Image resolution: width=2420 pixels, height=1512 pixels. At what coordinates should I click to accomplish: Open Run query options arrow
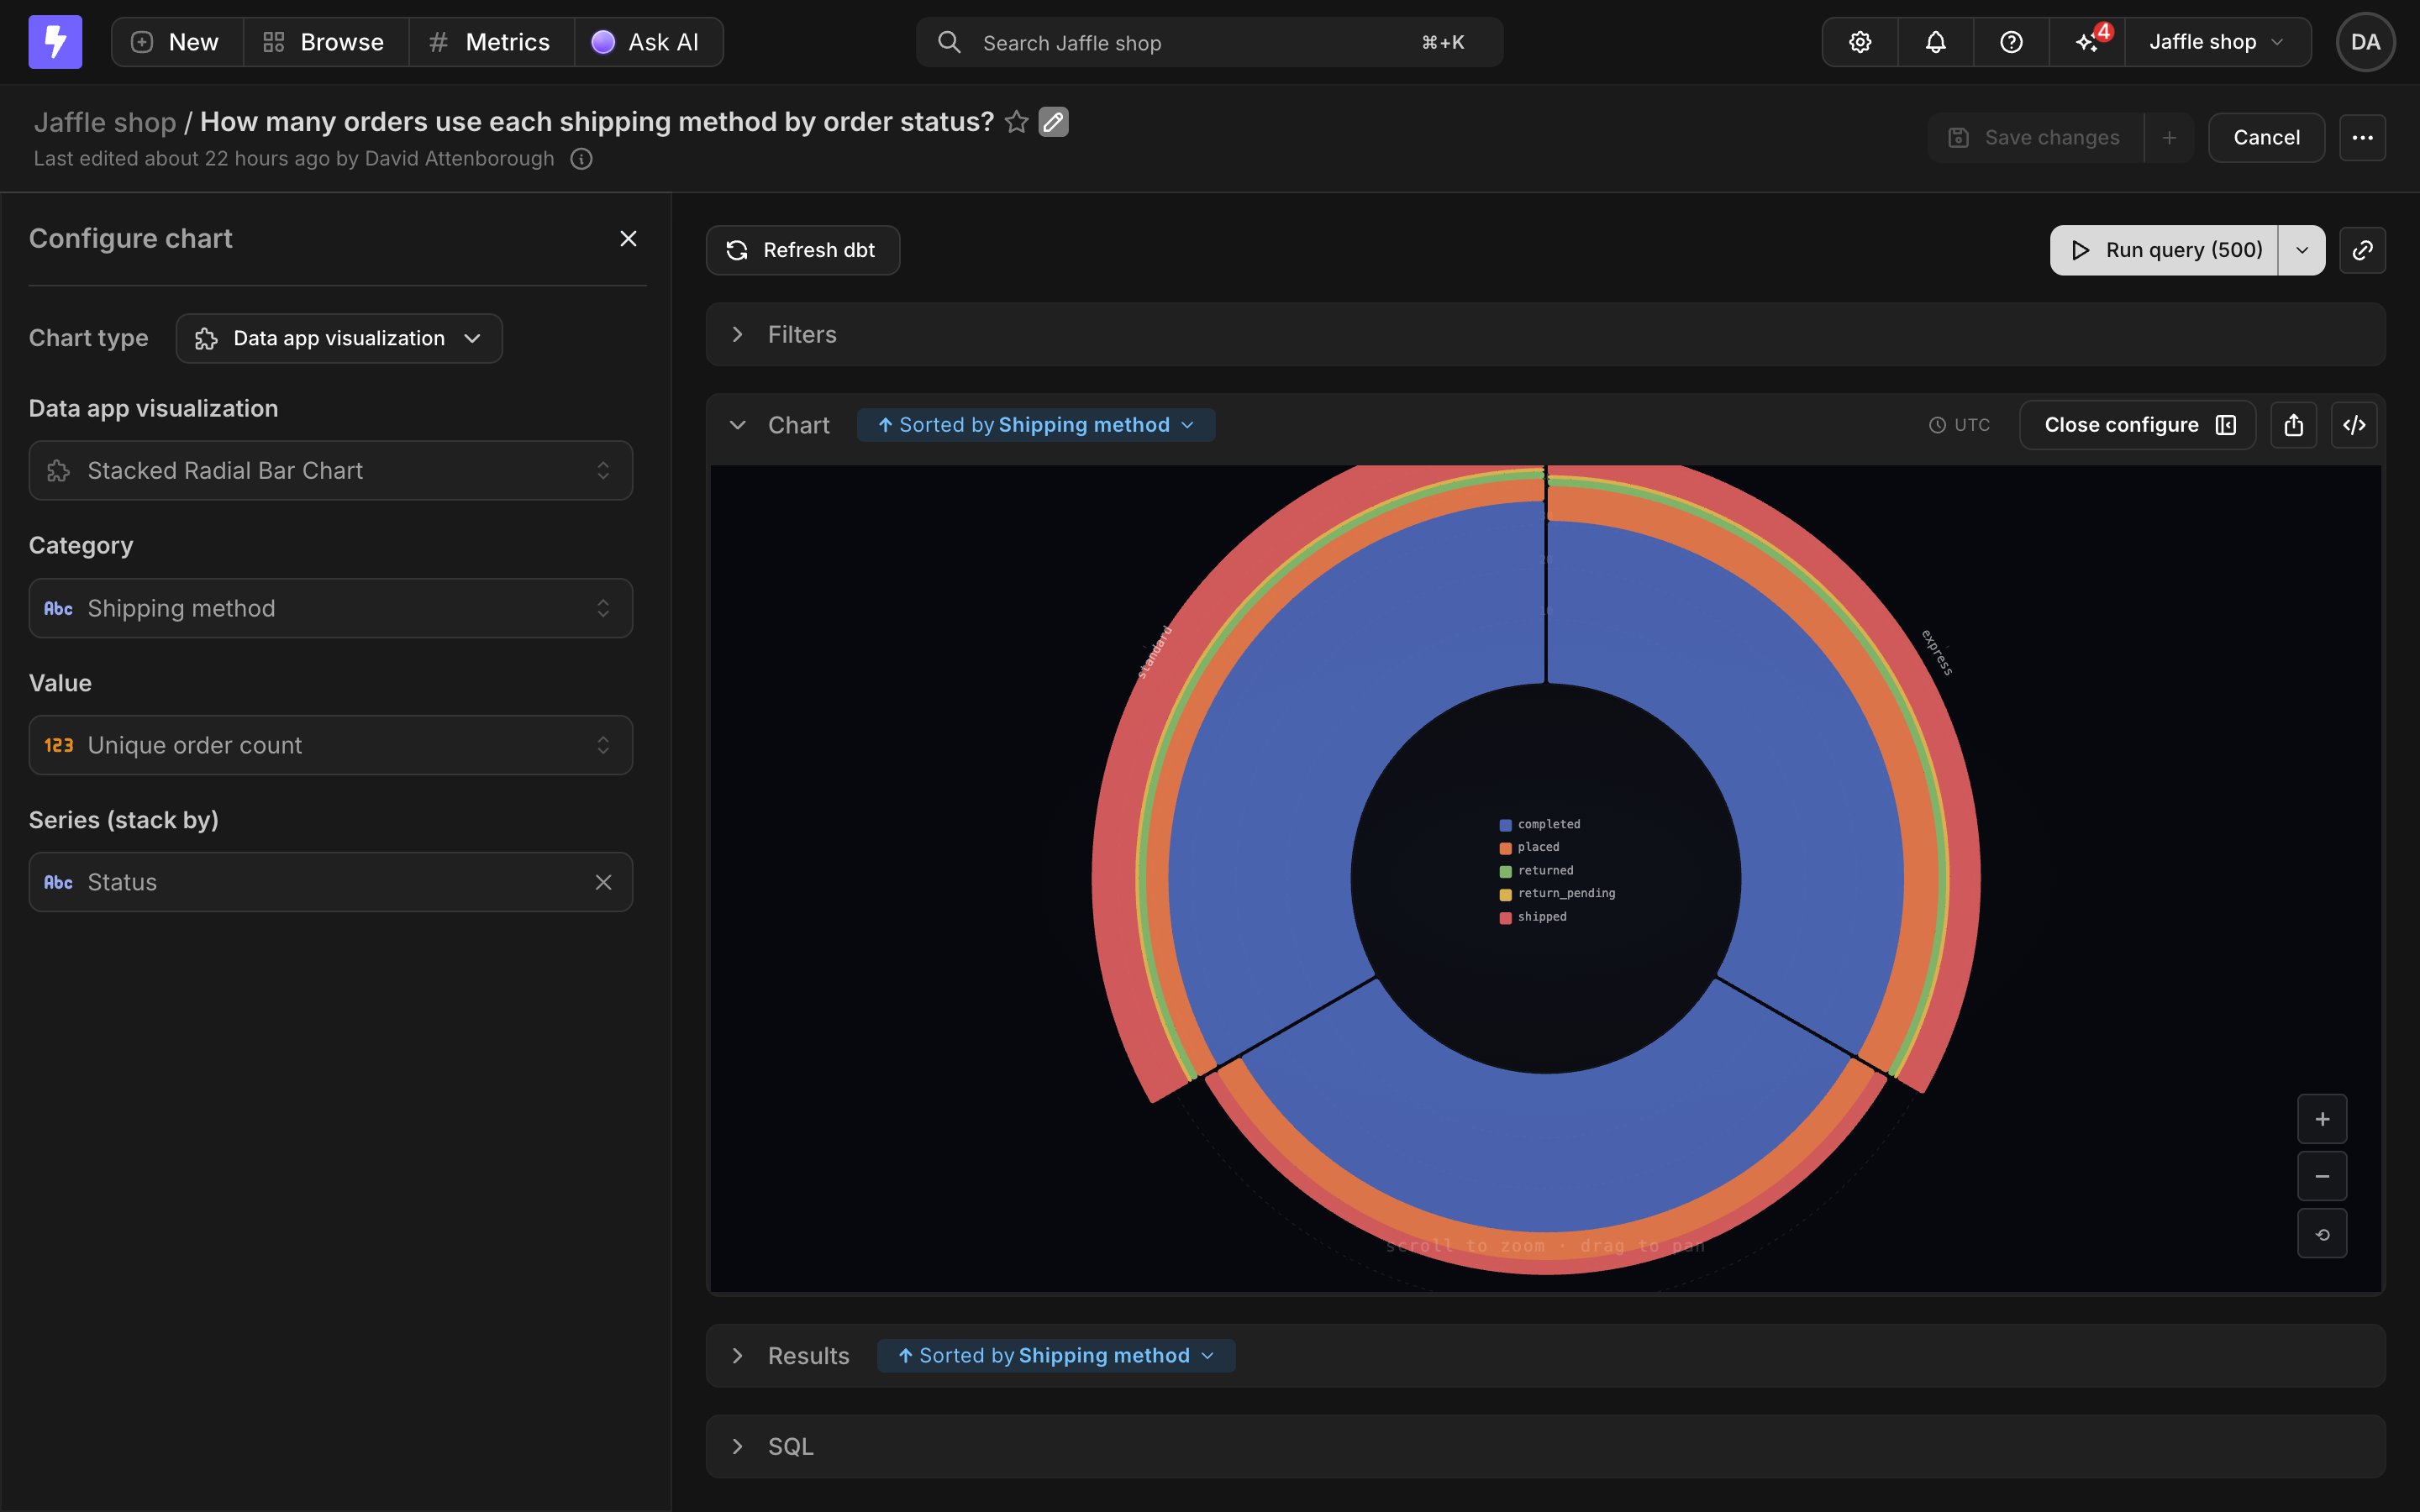tap(2302, 250)
